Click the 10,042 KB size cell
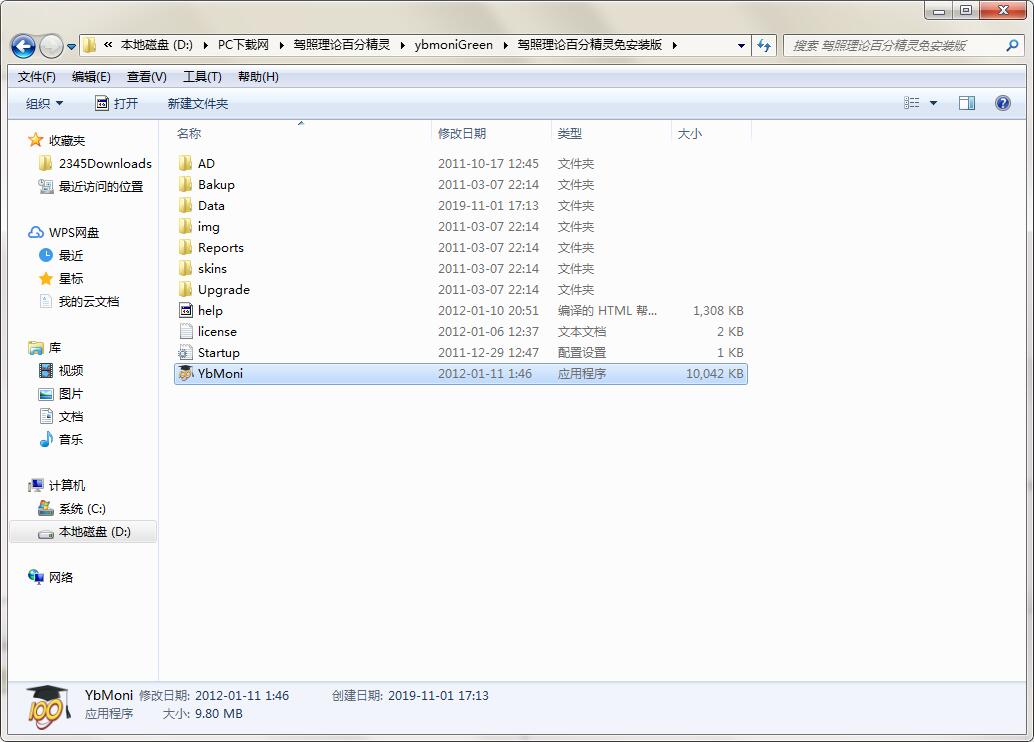This screenshot has width=1034, height=742. (x=714, y=373)
